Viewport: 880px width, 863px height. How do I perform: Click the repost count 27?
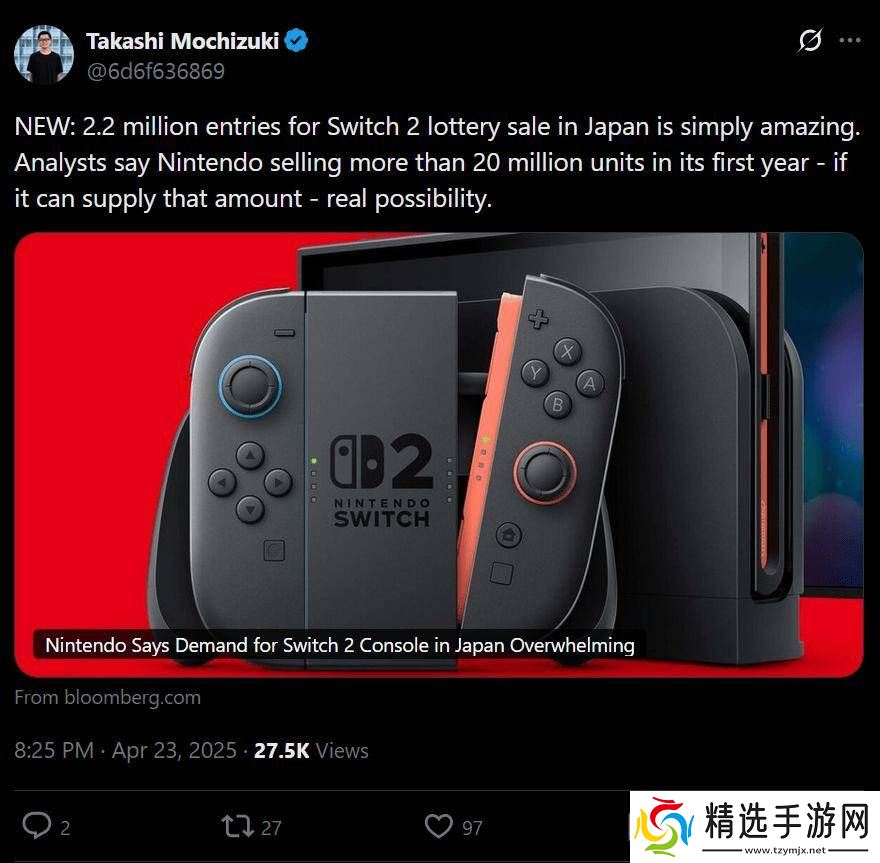click(271, 828)
